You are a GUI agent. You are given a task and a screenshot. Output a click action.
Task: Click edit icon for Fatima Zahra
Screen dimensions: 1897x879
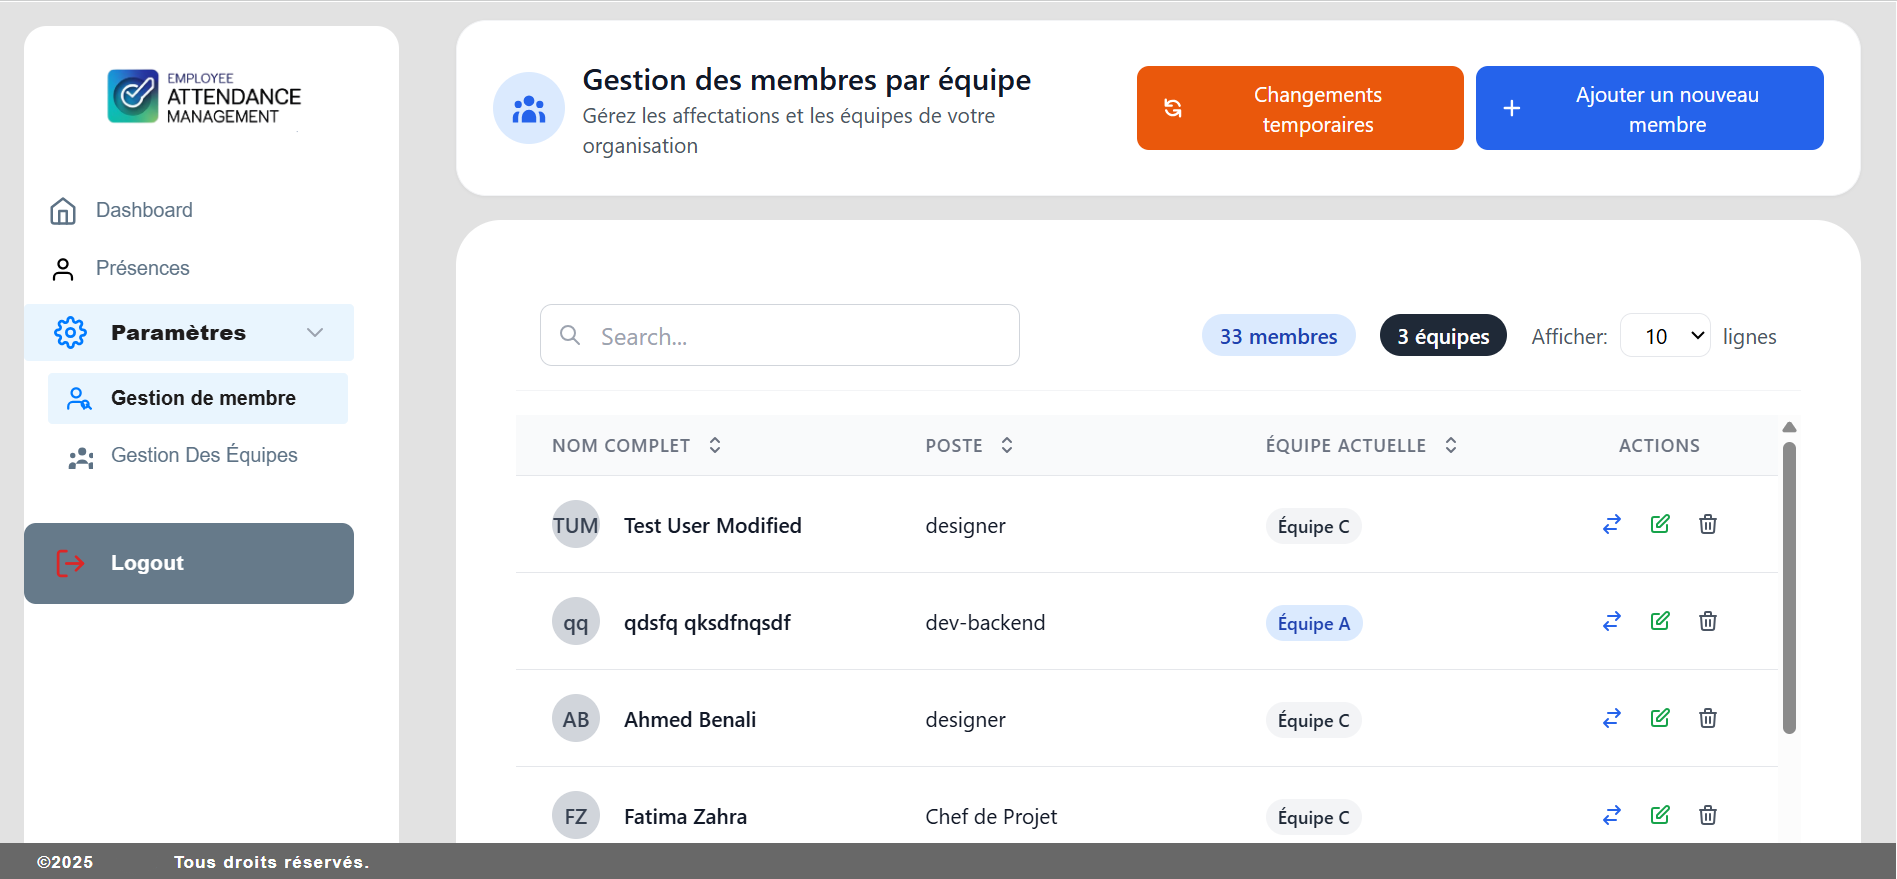tap(1660, 815)
